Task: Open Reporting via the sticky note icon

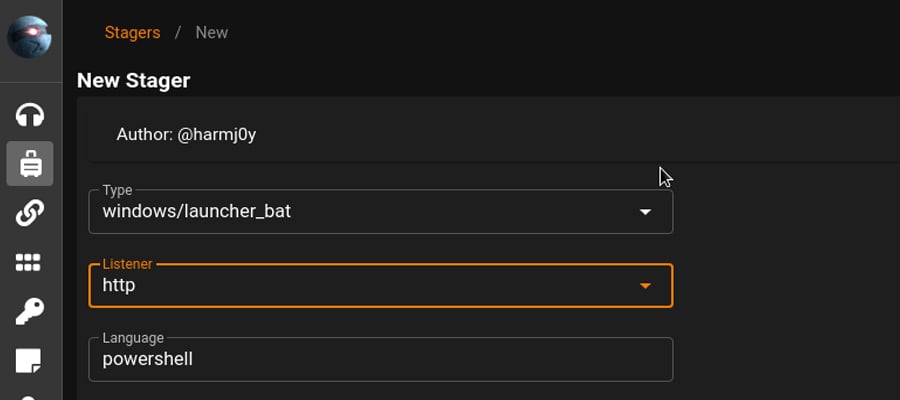Action: (x=28, y=361)
